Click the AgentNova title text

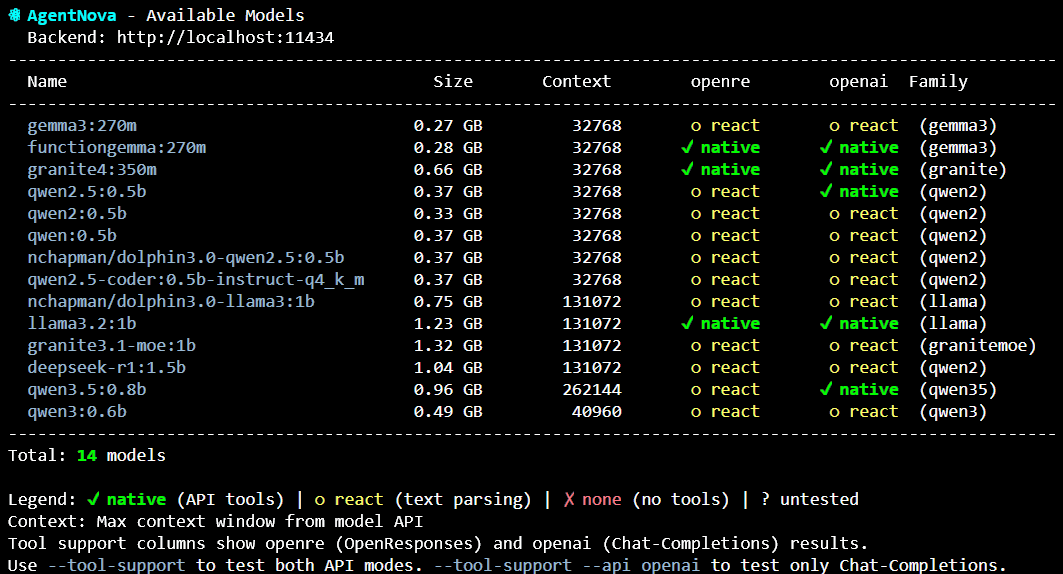pyautogui.click(x=71, y=15)
